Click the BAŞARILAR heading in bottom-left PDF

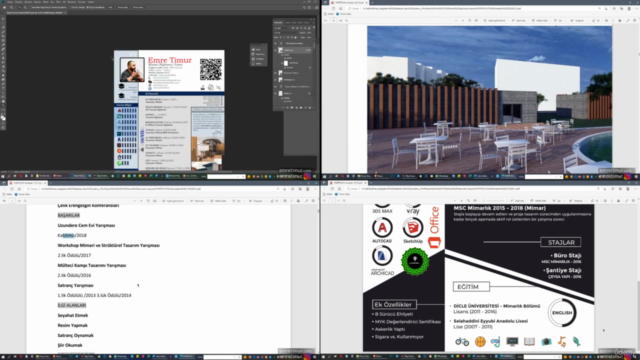[x=69, y=215]
